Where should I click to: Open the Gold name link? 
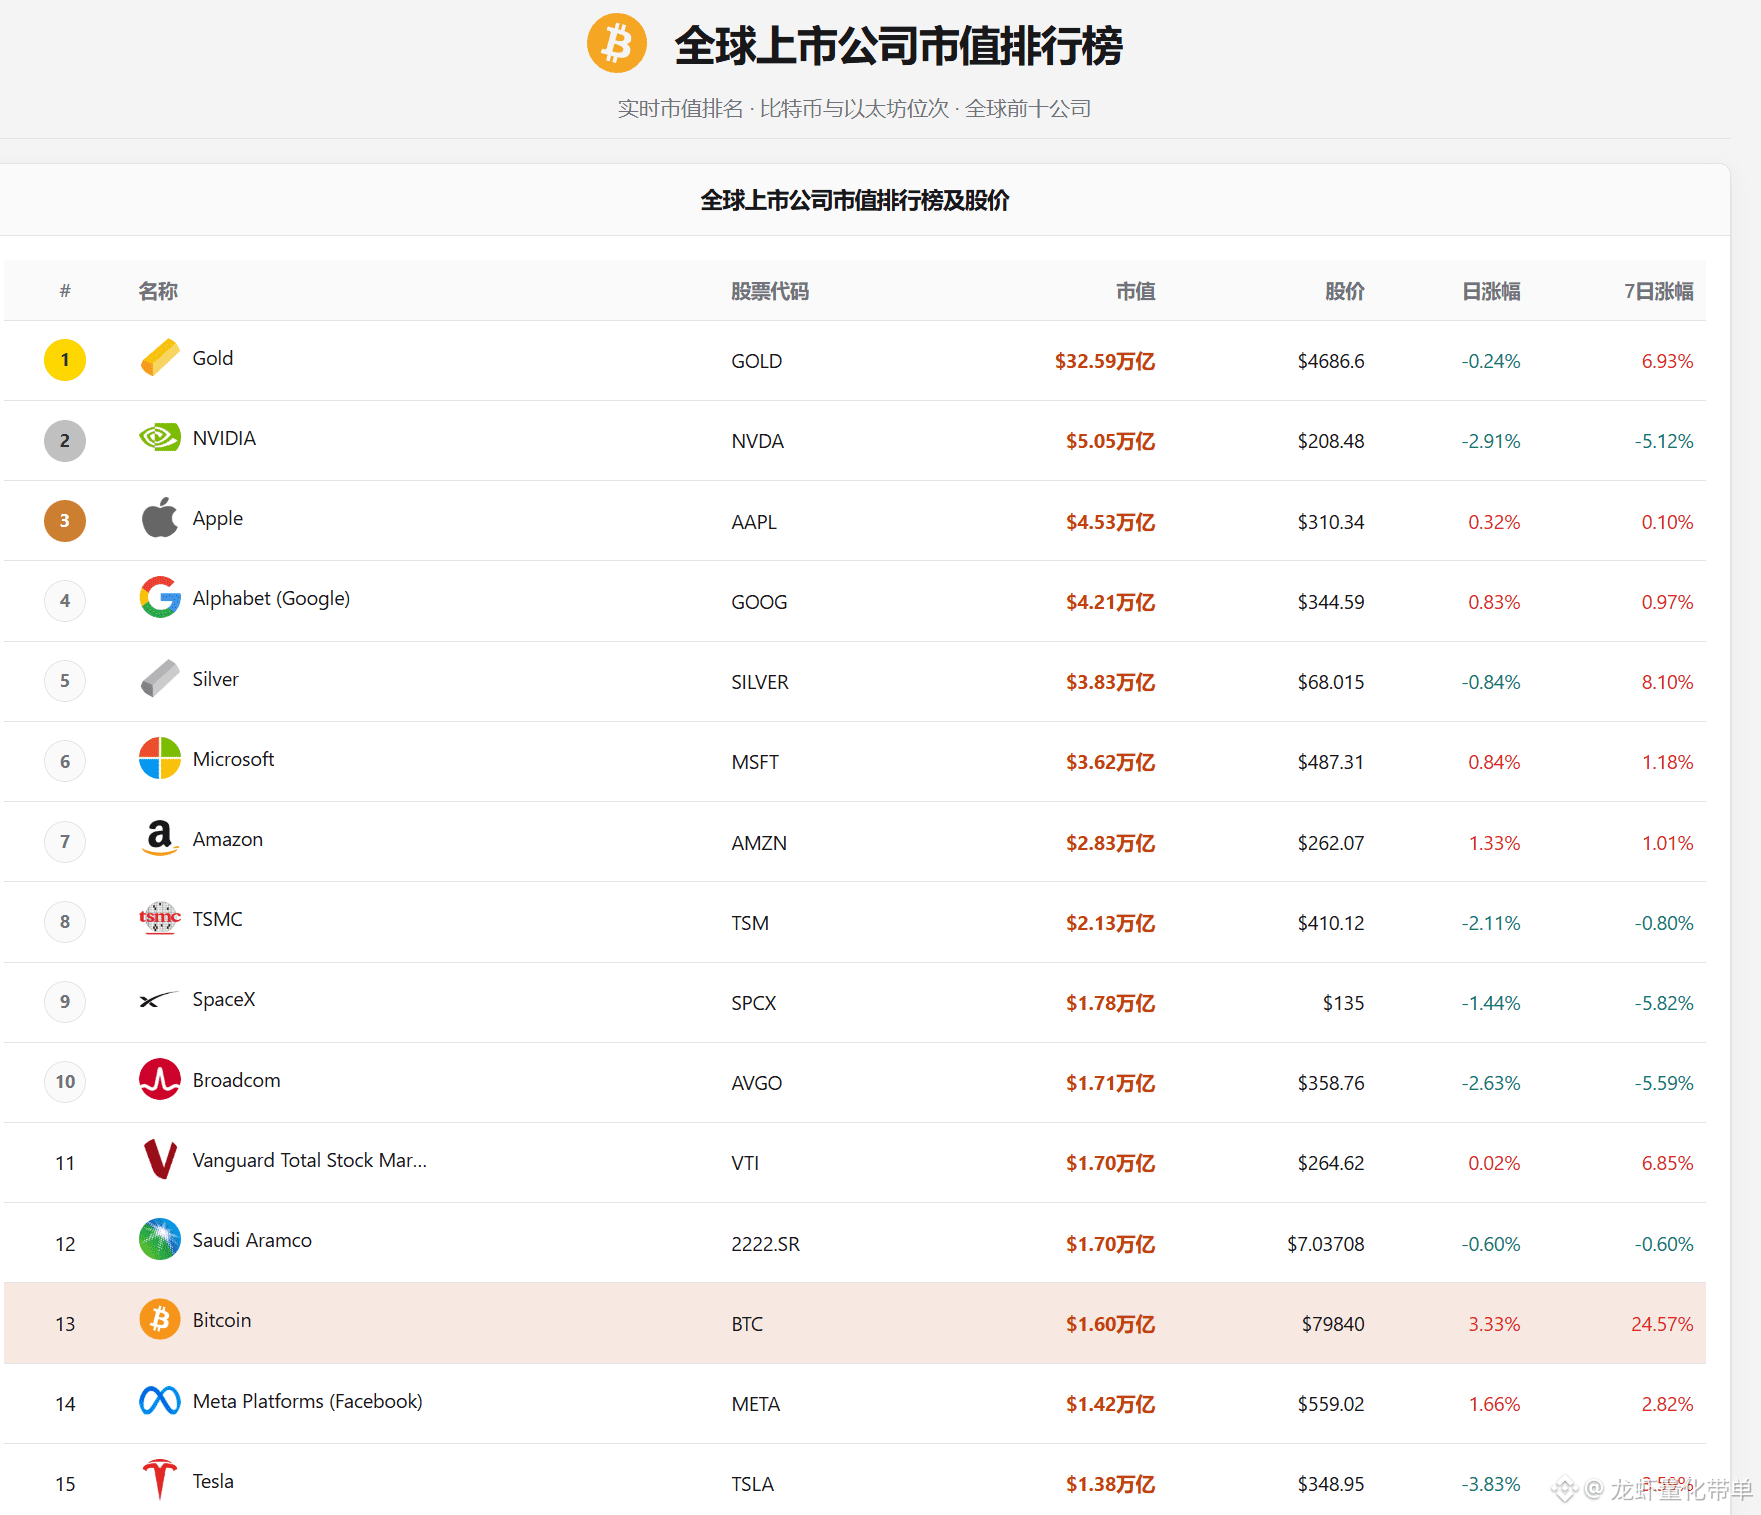[213, 358]
